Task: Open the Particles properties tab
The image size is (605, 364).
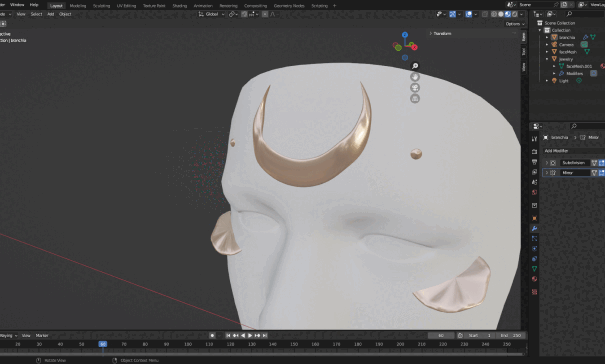Action: (x=534, y=239)
